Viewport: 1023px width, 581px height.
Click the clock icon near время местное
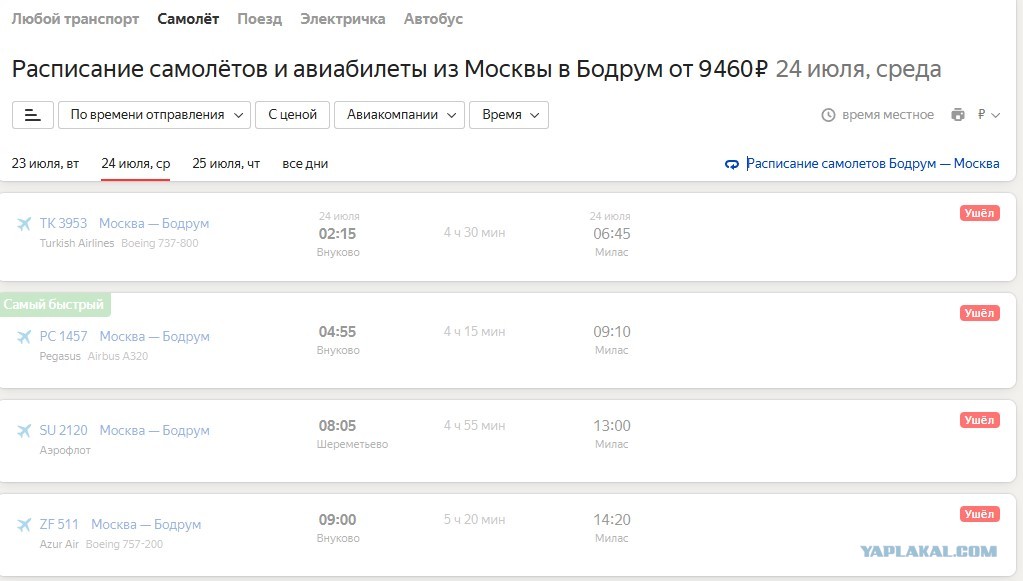coord(828,115)
